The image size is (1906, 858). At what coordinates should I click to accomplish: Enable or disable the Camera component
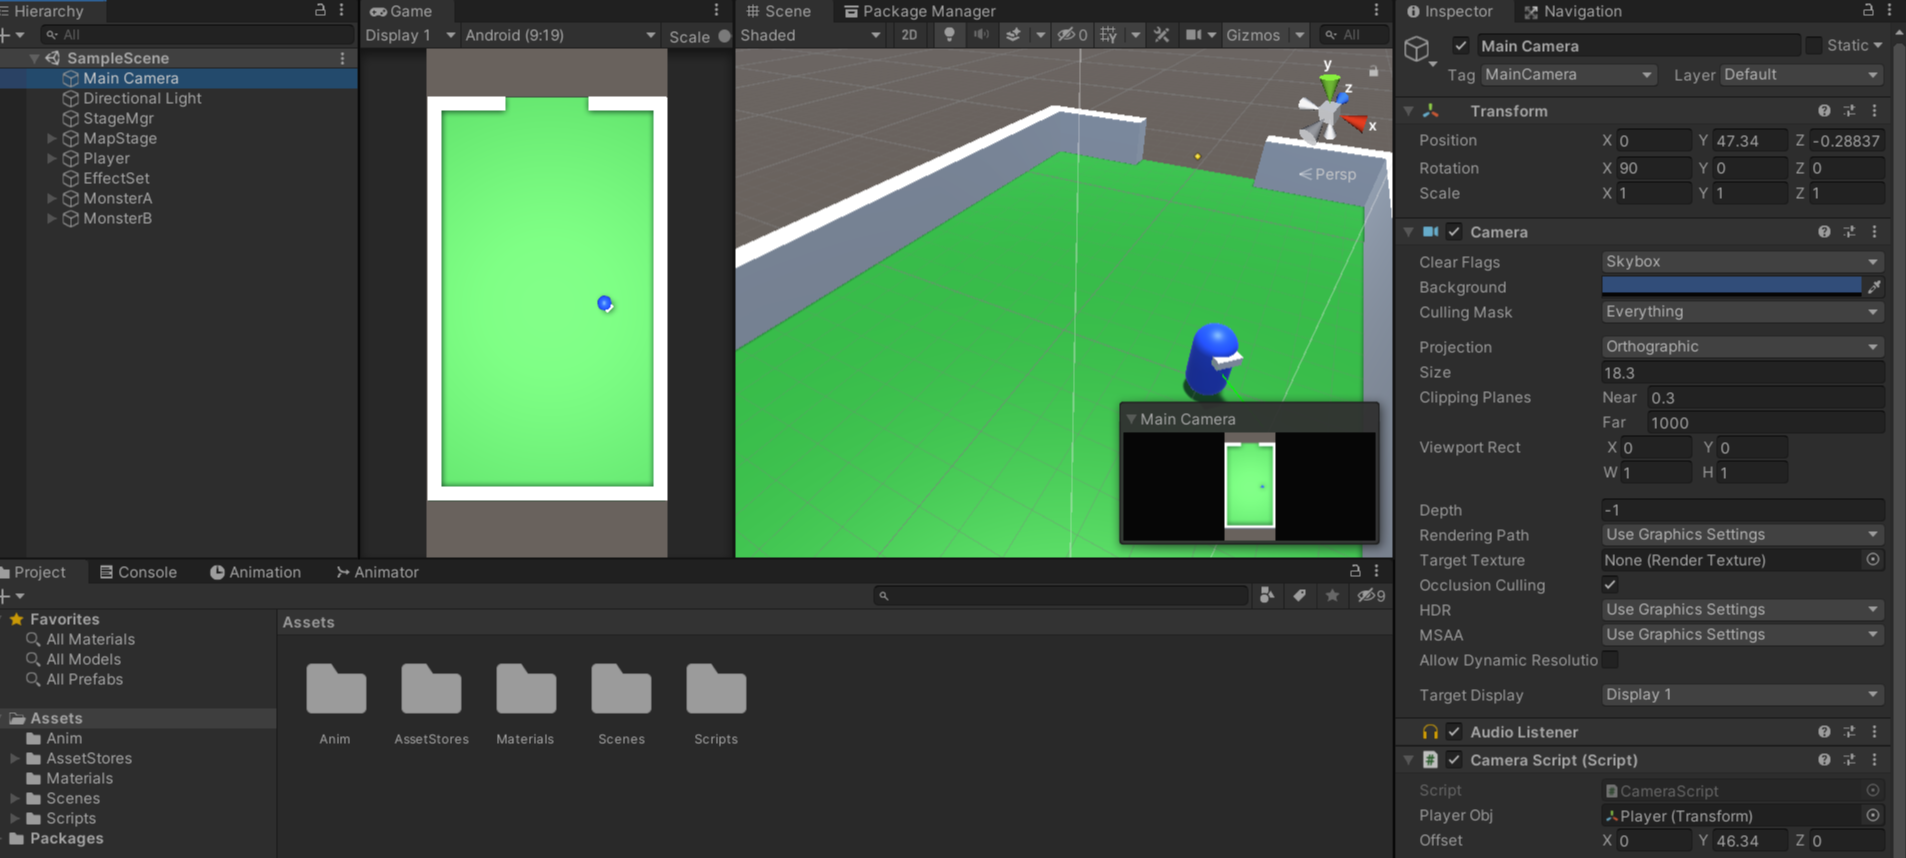coord(1454,232)
